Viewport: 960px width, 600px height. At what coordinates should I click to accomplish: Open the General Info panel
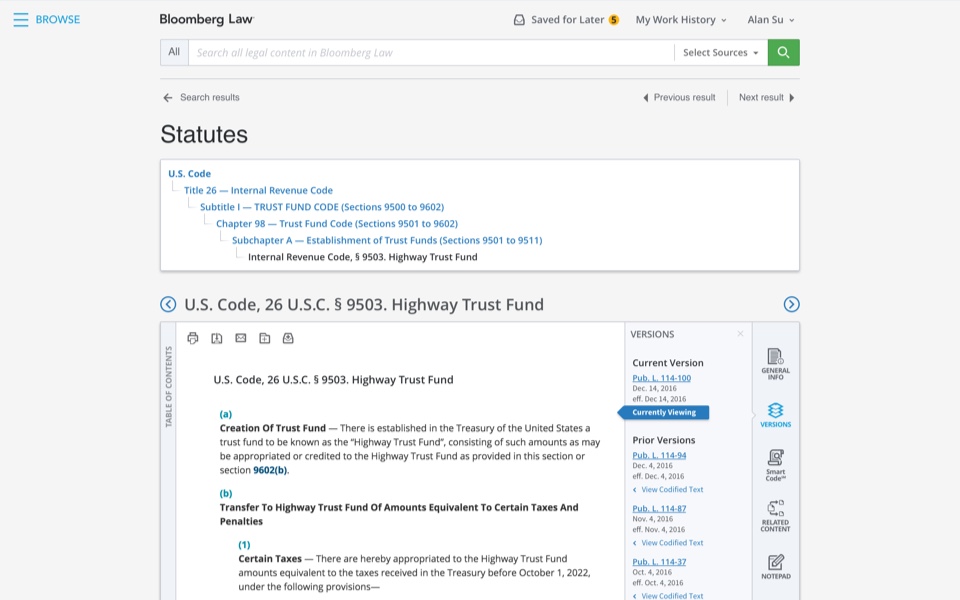pos(775,362)
